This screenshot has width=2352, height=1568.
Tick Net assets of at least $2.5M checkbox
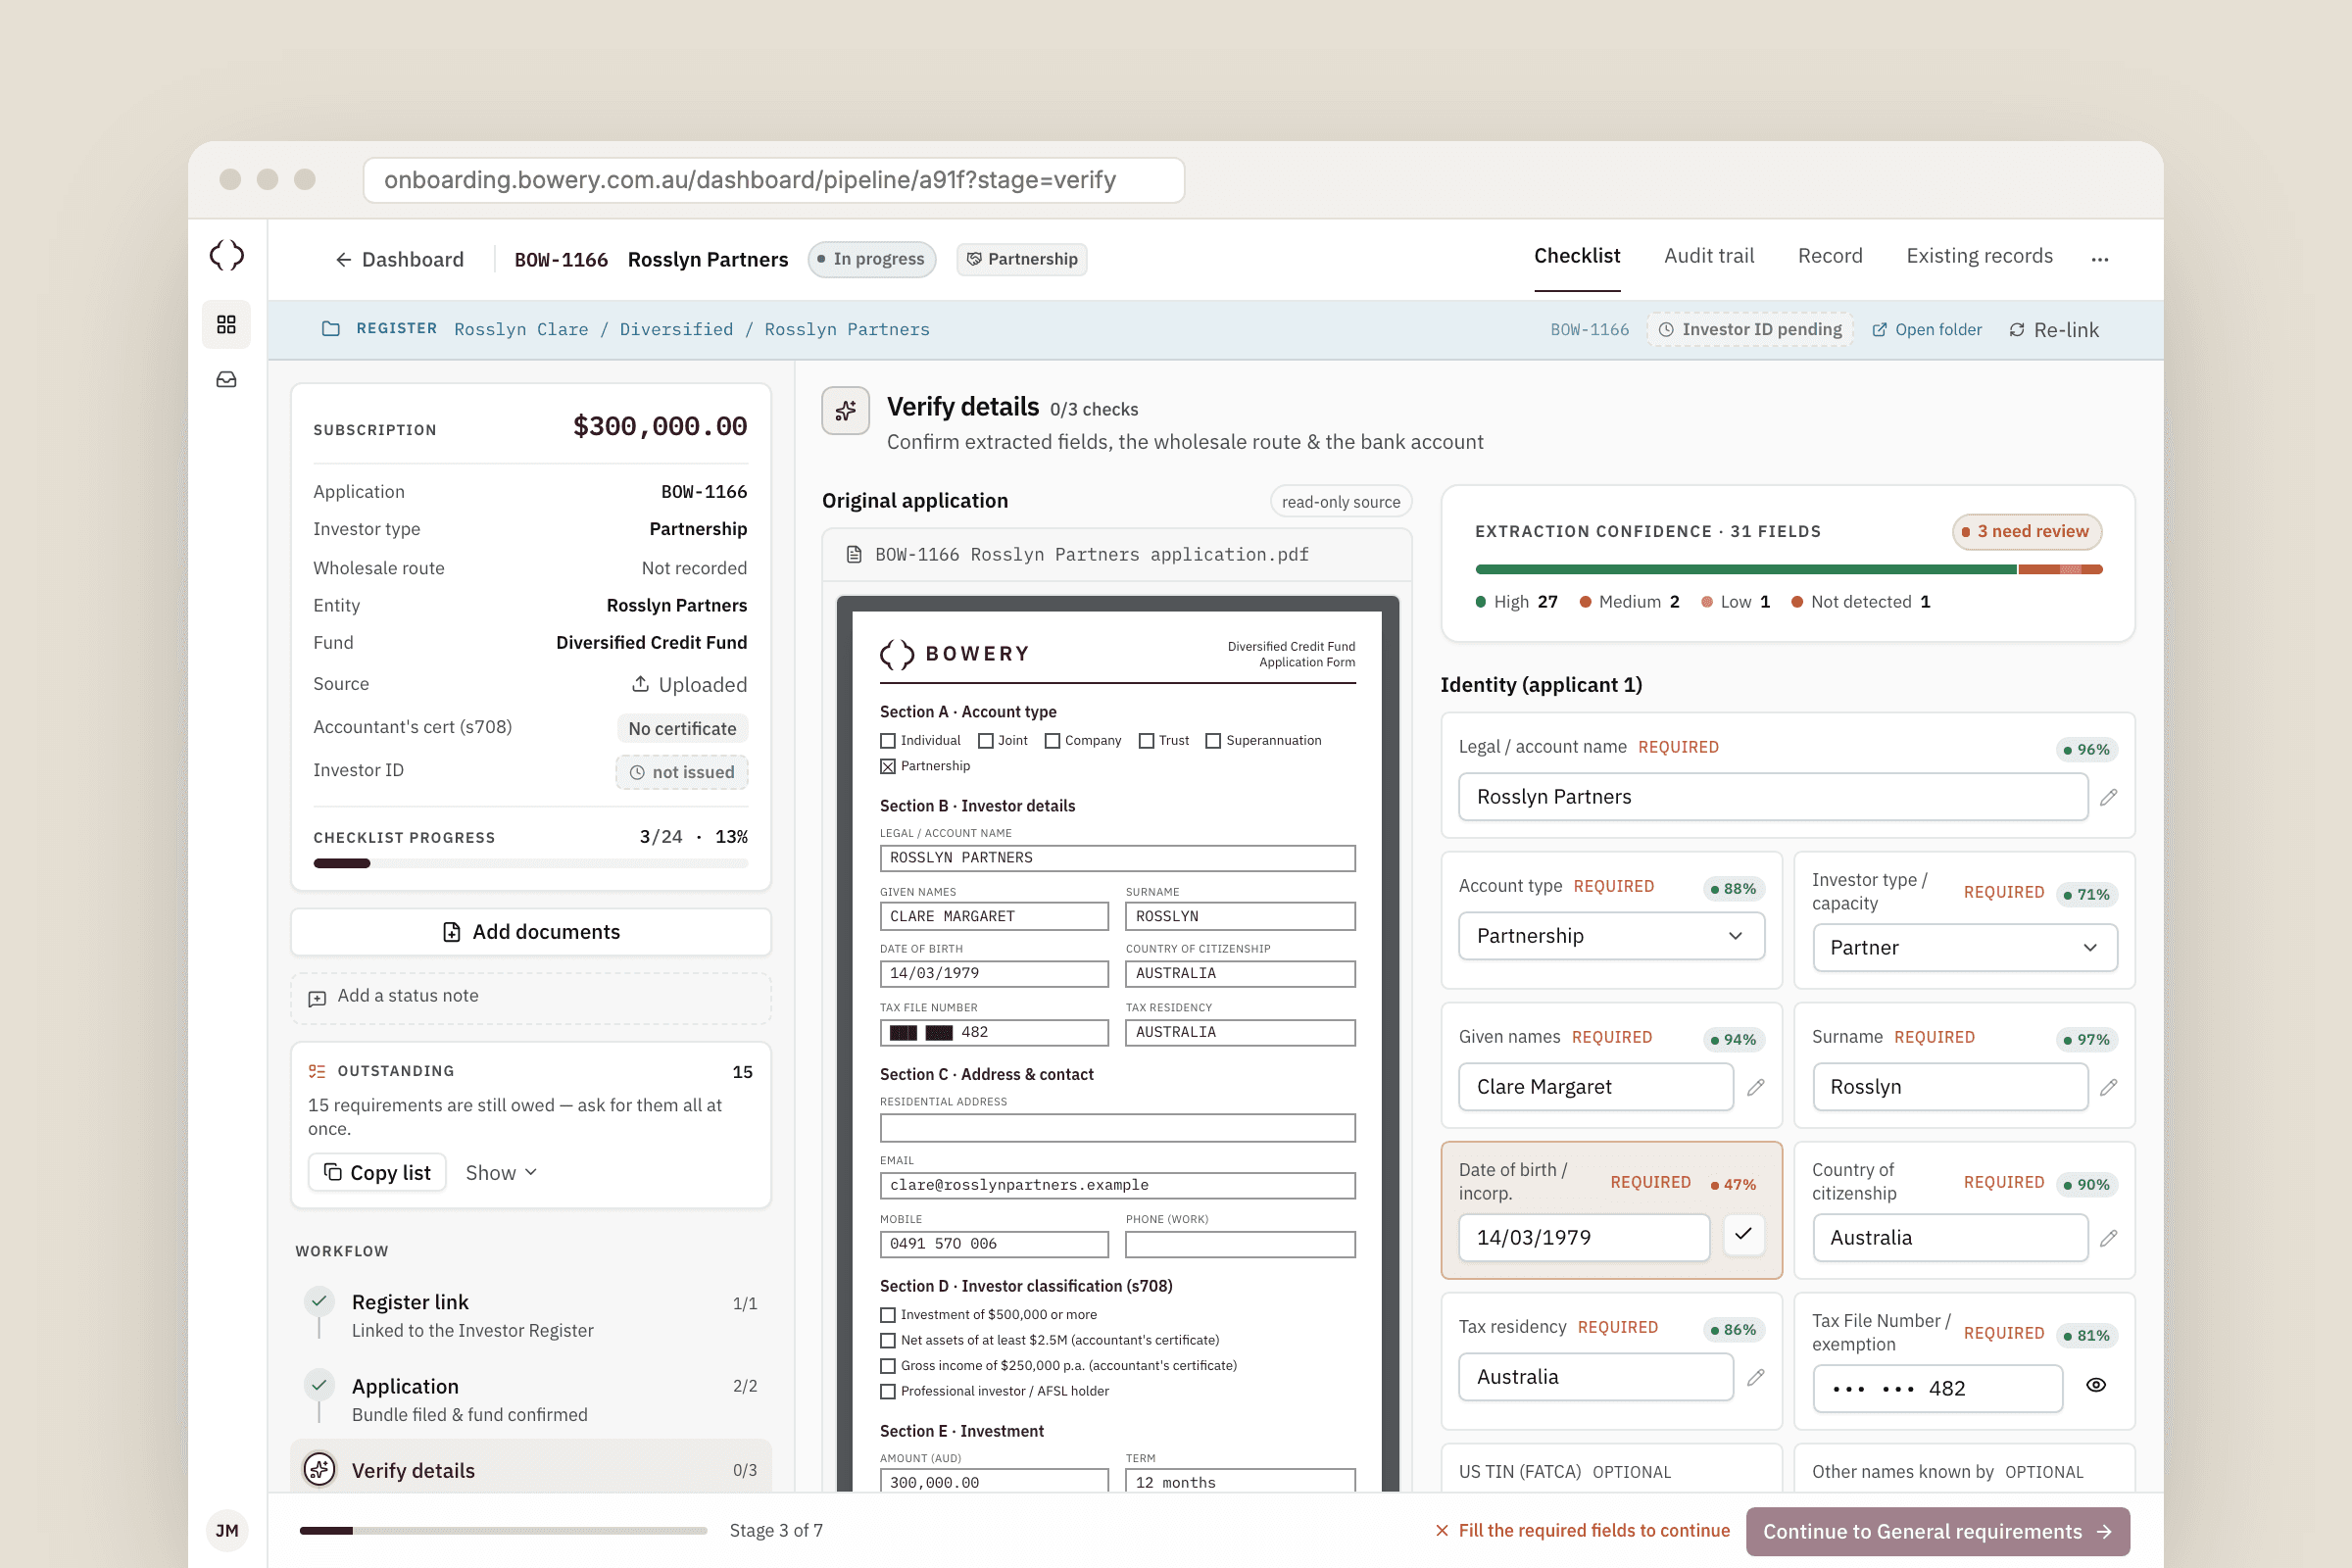887,1340
